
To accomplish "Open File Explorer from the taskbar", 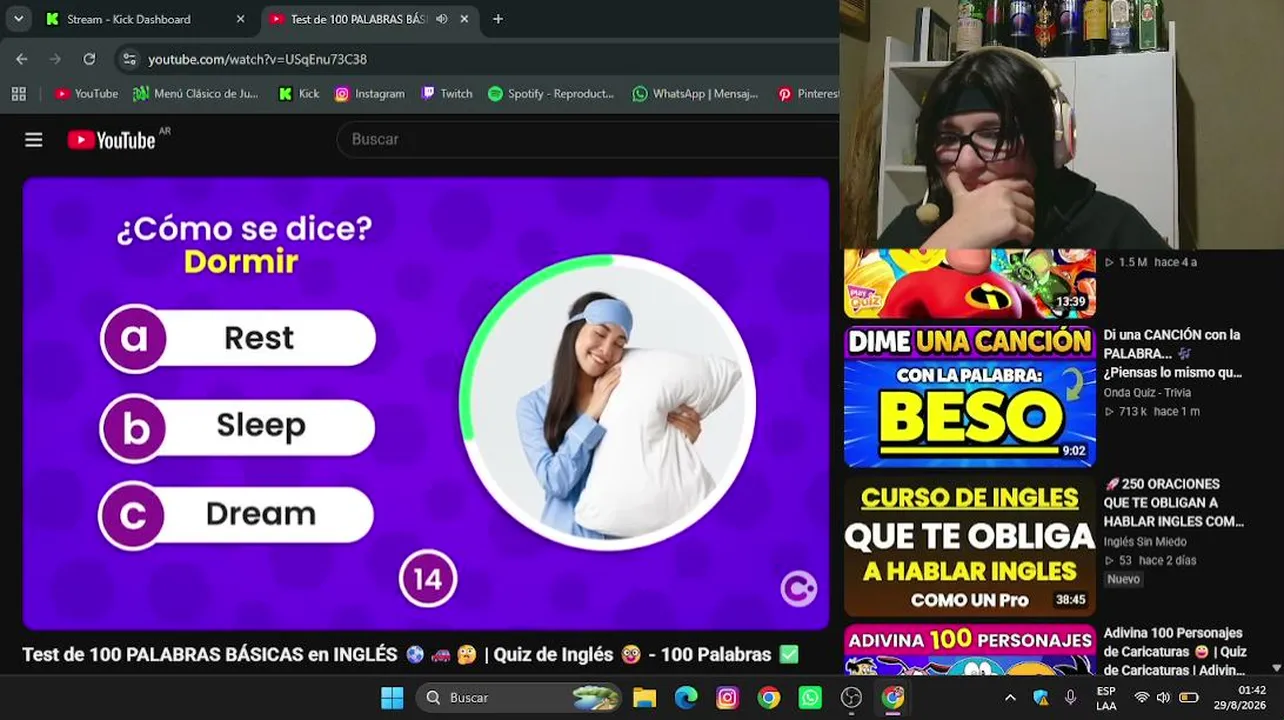I will 644,697.
